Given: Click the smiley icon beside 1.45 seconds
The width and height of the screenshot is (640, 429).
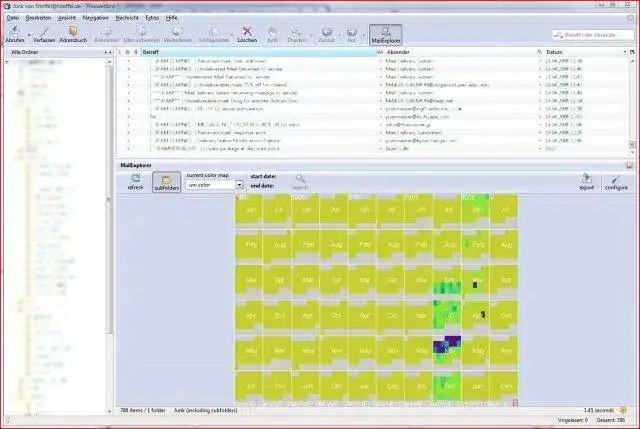Looking at the screenshot, I should tap(623, 410).
